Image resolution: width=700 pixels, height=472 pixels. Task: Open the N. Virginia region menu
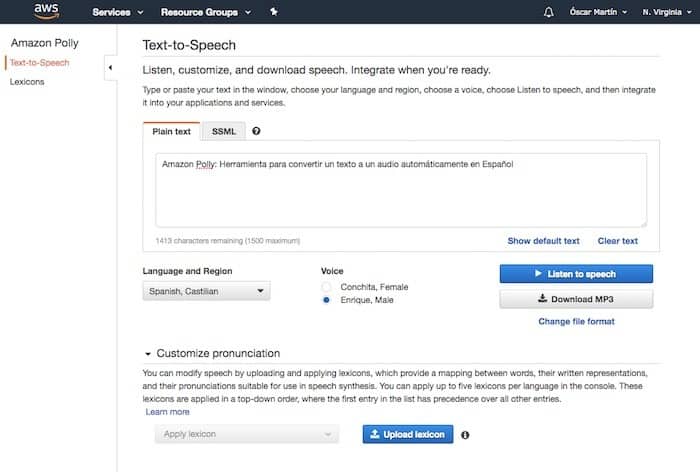tap(667, 12)
